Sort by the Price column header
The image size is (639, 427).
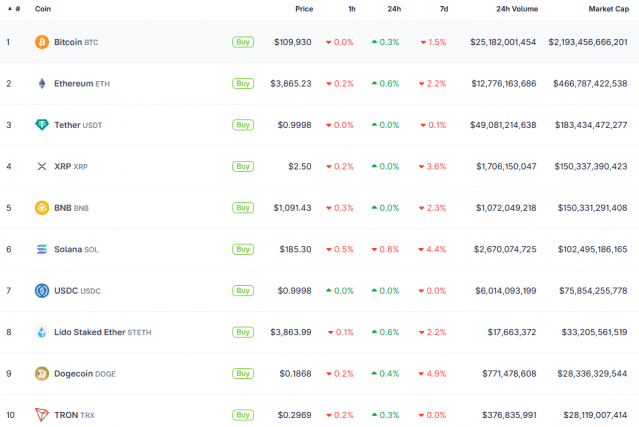tap(304, 9)
